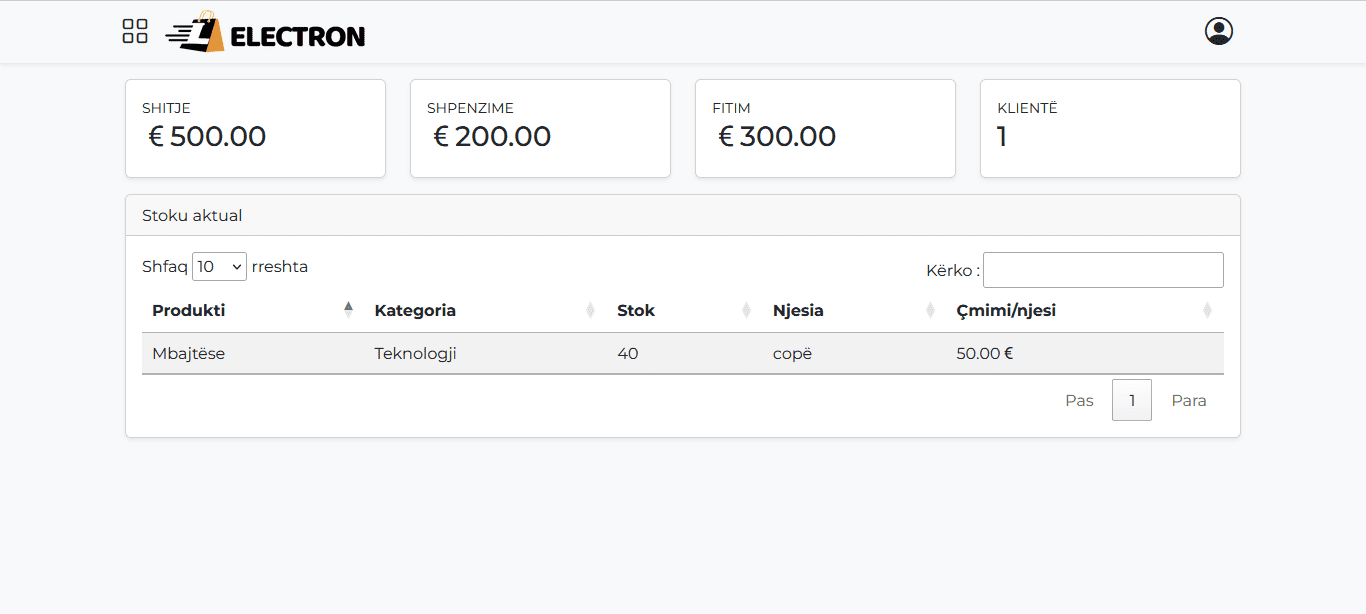Open the grid menu icon
The width and height of the screenshot is (1366, 614).
coord(135,31)
